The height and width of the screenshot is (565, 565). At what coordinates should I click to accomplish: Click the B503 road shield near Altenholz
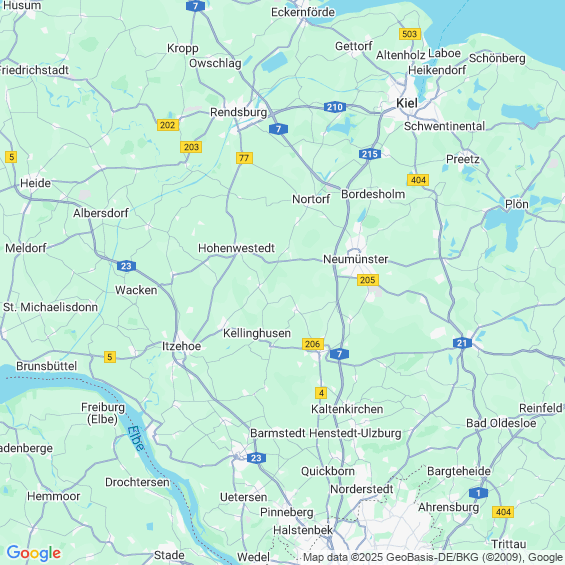410,34
